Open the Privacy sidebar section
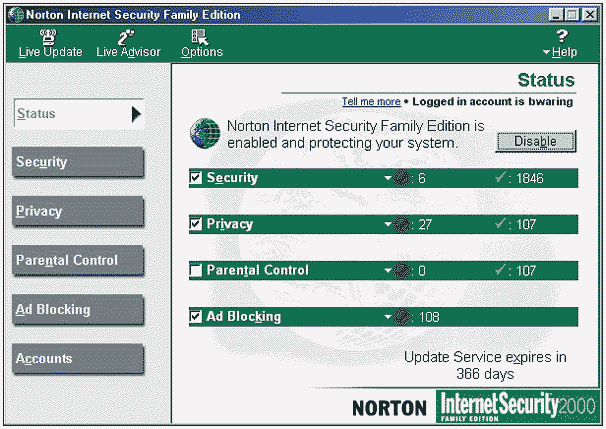The image size is (606, 429). pos(78,211)
